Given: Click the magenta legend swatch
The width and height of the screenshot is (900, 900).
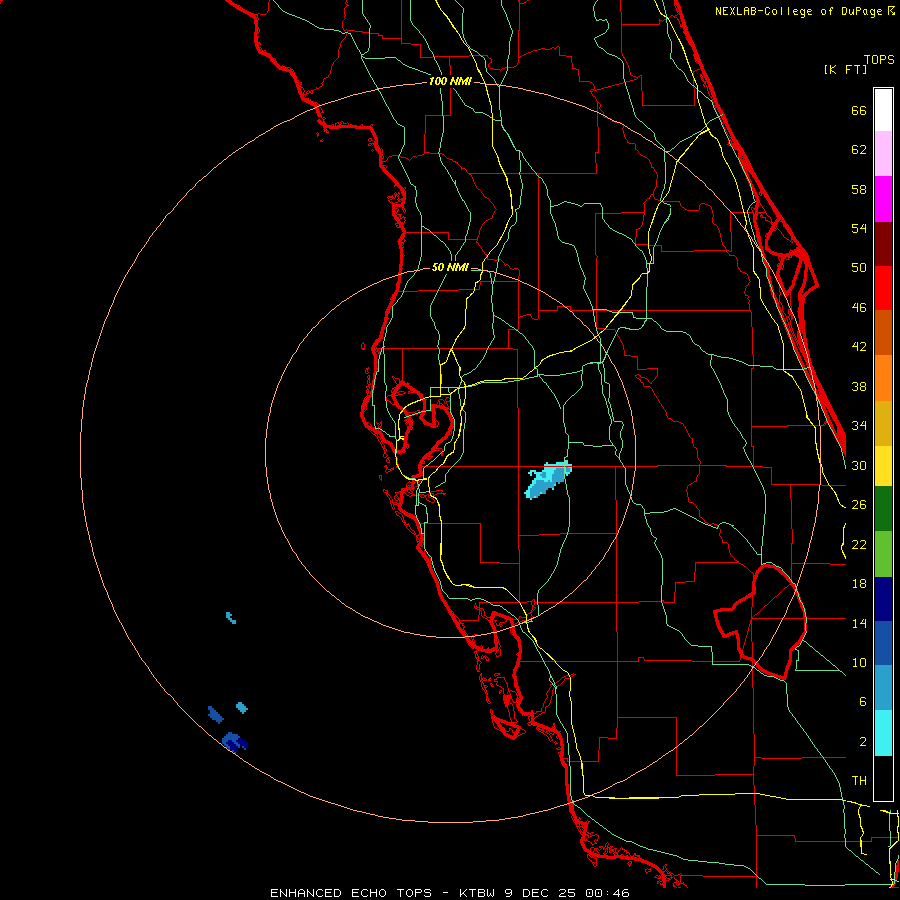Looking at the screenshot, I should [883, 199].
